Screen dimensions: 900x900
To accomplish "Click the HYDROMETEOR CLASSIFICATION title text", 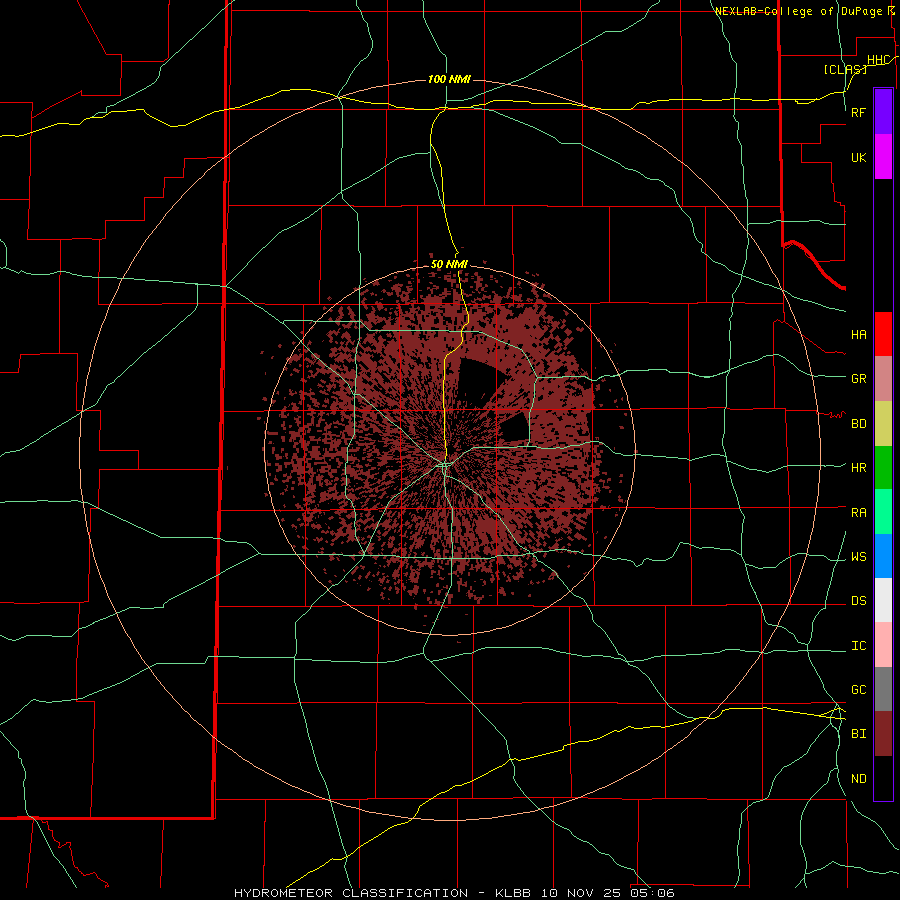I will pyautogui.click(x=351, y=893).
